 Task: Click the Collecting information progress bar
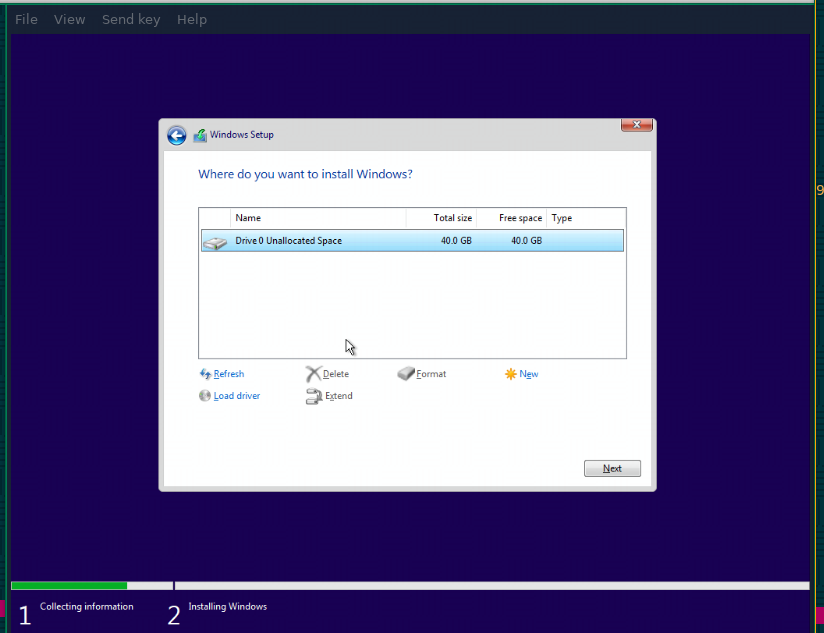pyautogui.click(x=92, y=586)
